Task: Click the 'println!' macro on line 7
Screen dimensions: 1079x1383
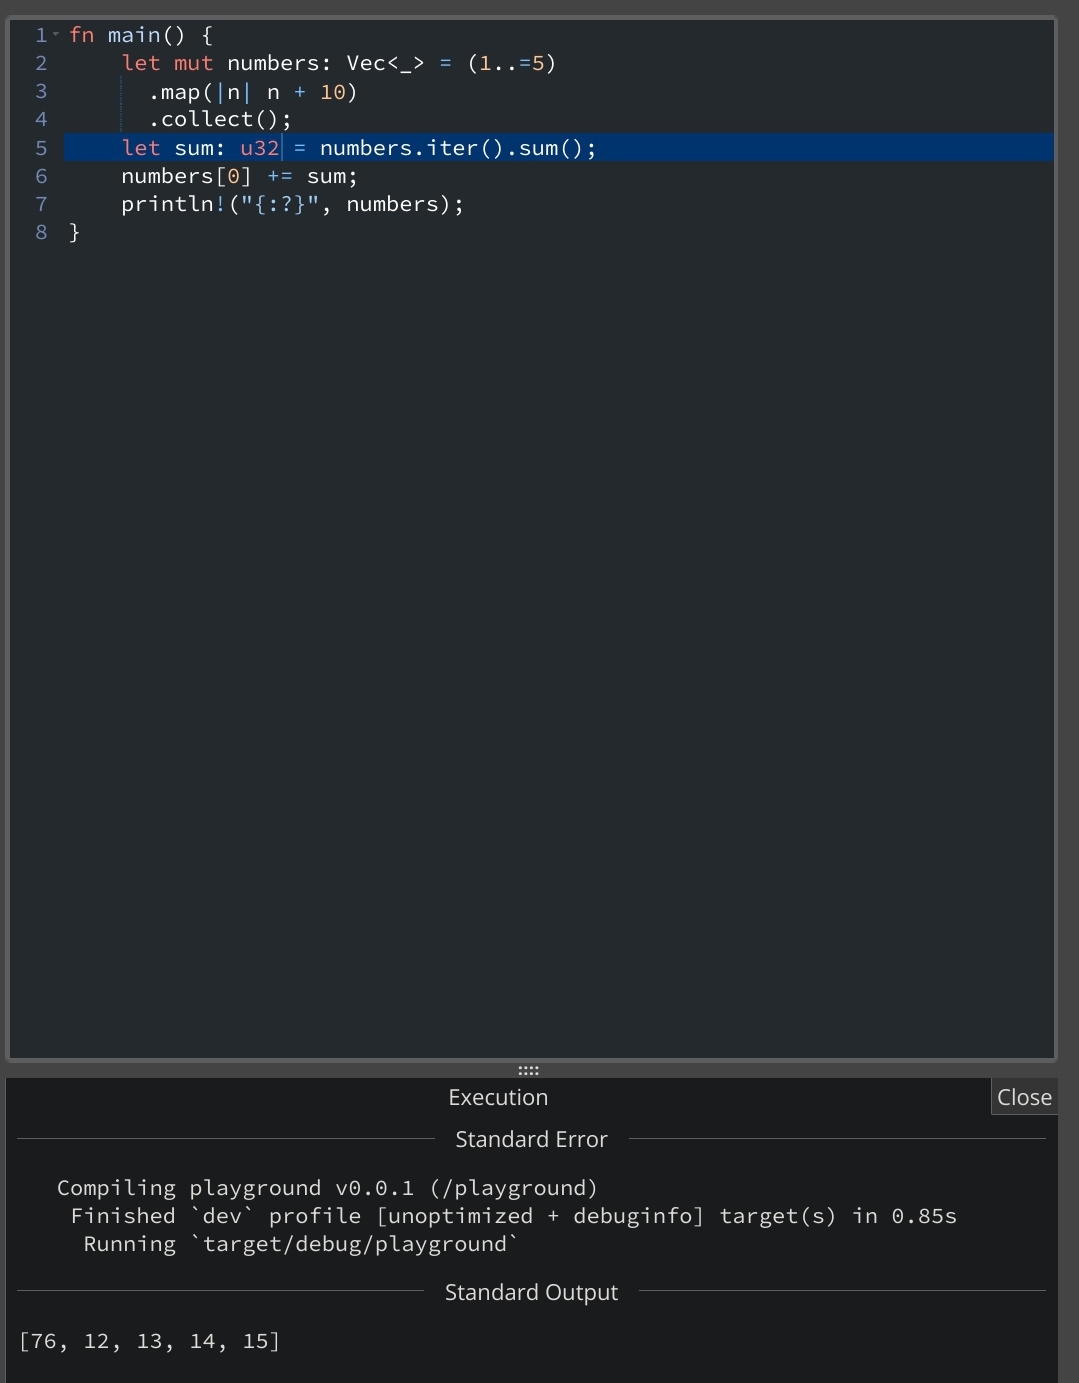Action: pyautogui.click(x=174, y=204)
